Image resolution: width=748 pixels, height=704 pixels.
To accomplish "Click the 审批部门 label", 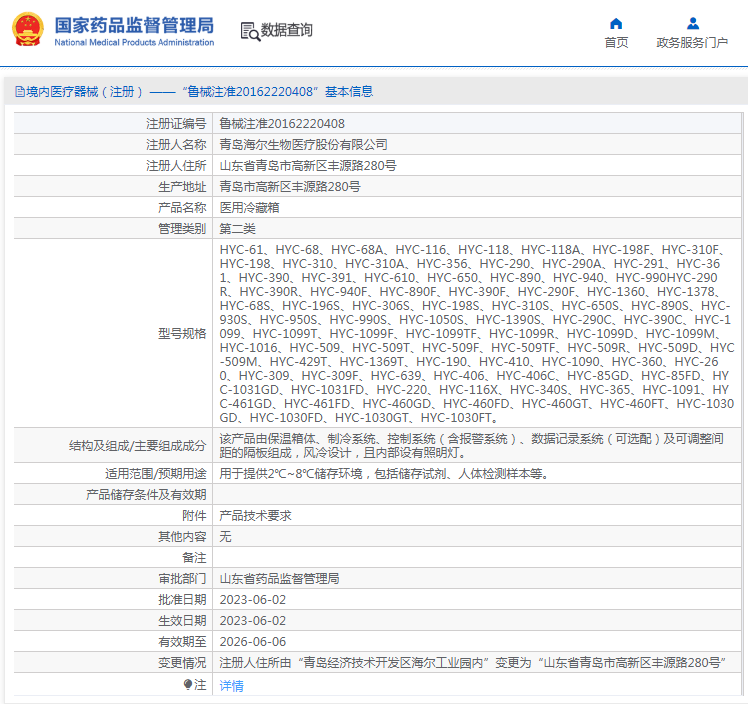I will 182,579.
